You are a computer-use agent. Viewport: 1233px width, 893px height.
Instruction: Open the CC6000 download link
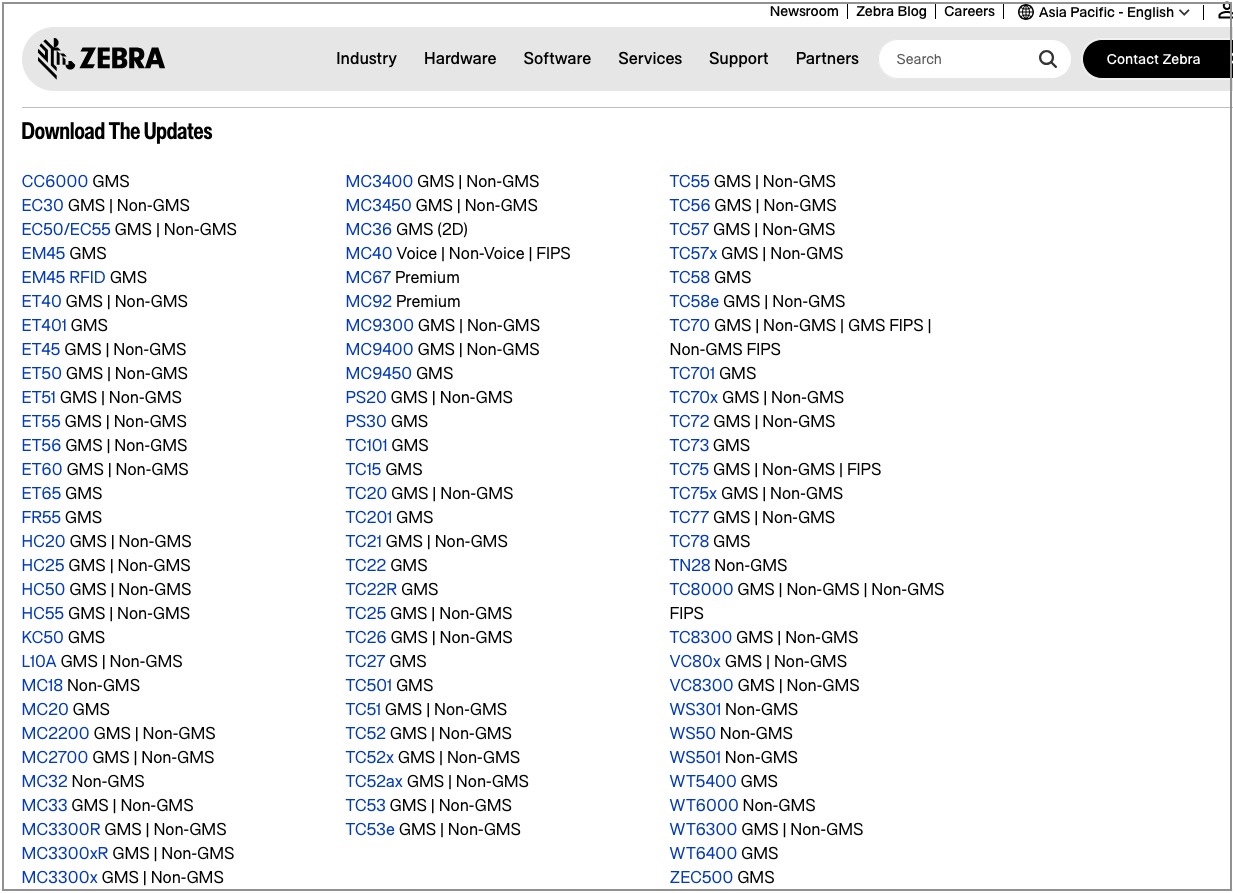click(x=55, y=181)
